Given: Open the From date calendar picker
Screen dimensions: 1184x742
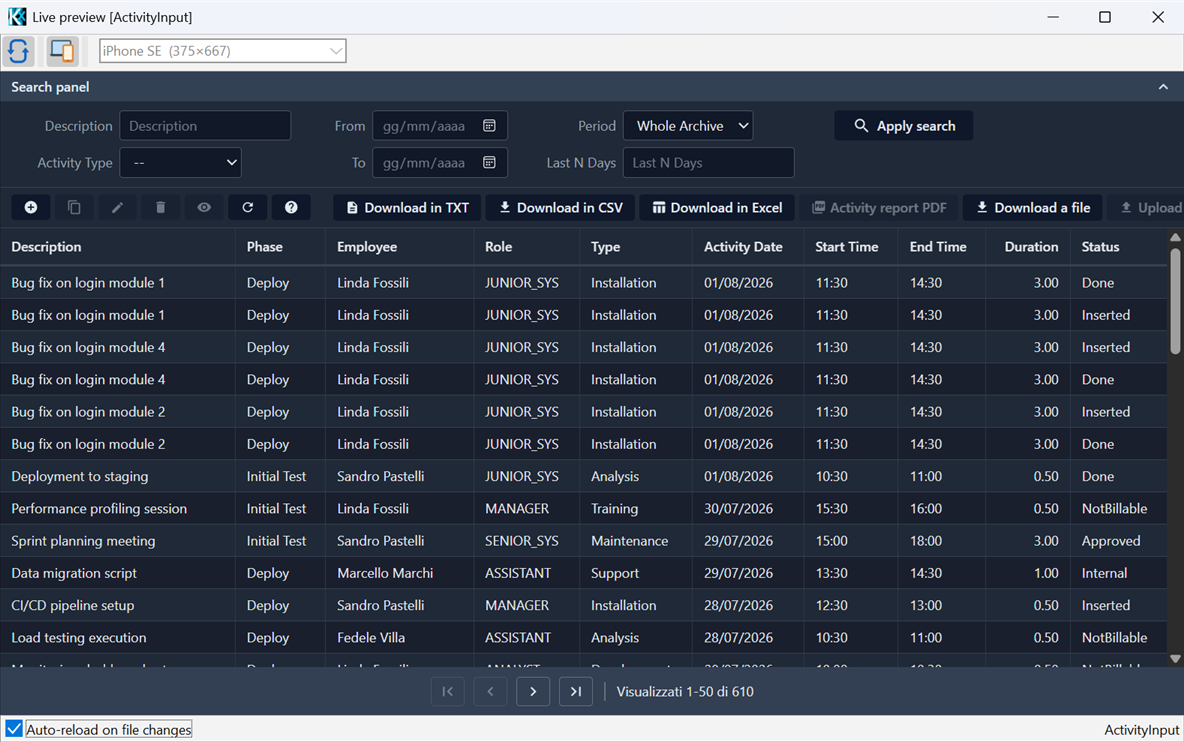Looking at the screenshot, I should pos(489,126).
